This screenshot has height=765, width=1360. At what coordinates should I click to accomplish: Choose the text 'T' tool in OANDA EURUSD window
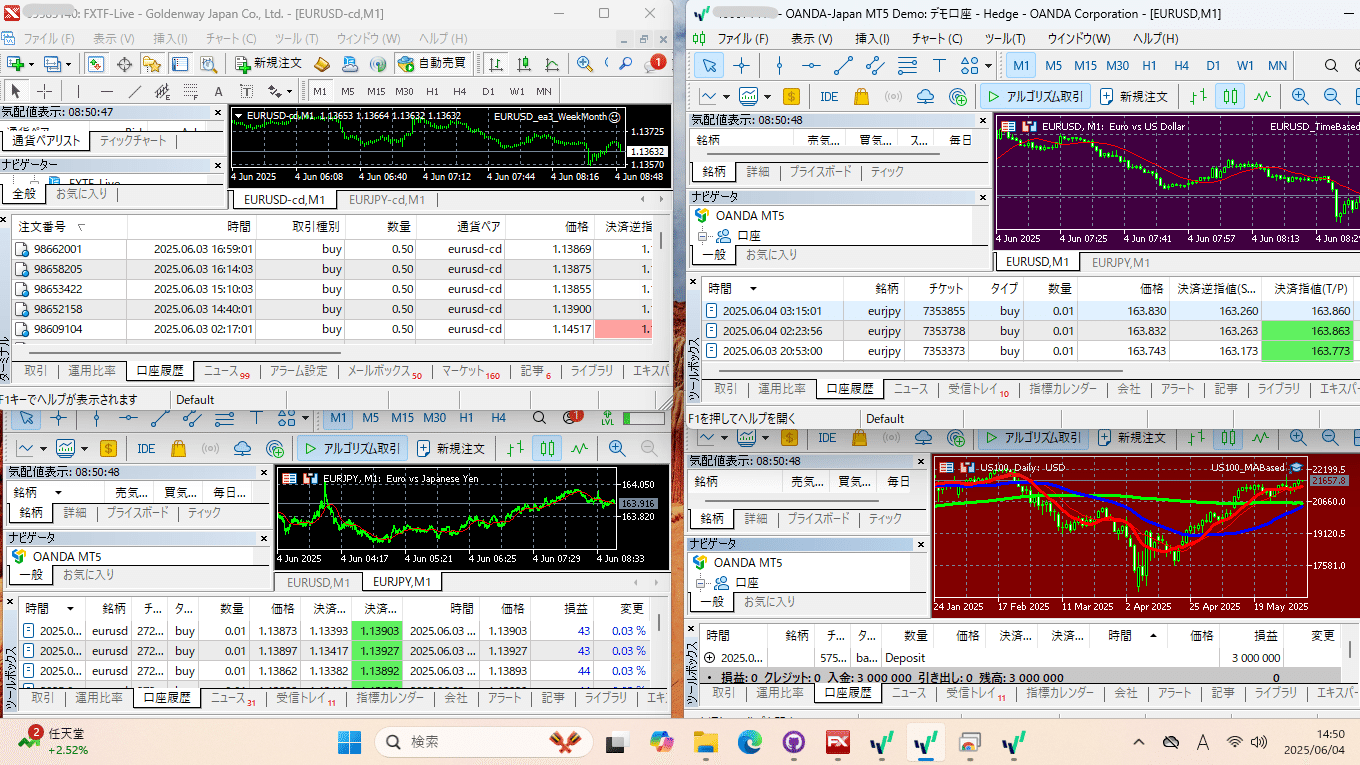tap(939, 66)
